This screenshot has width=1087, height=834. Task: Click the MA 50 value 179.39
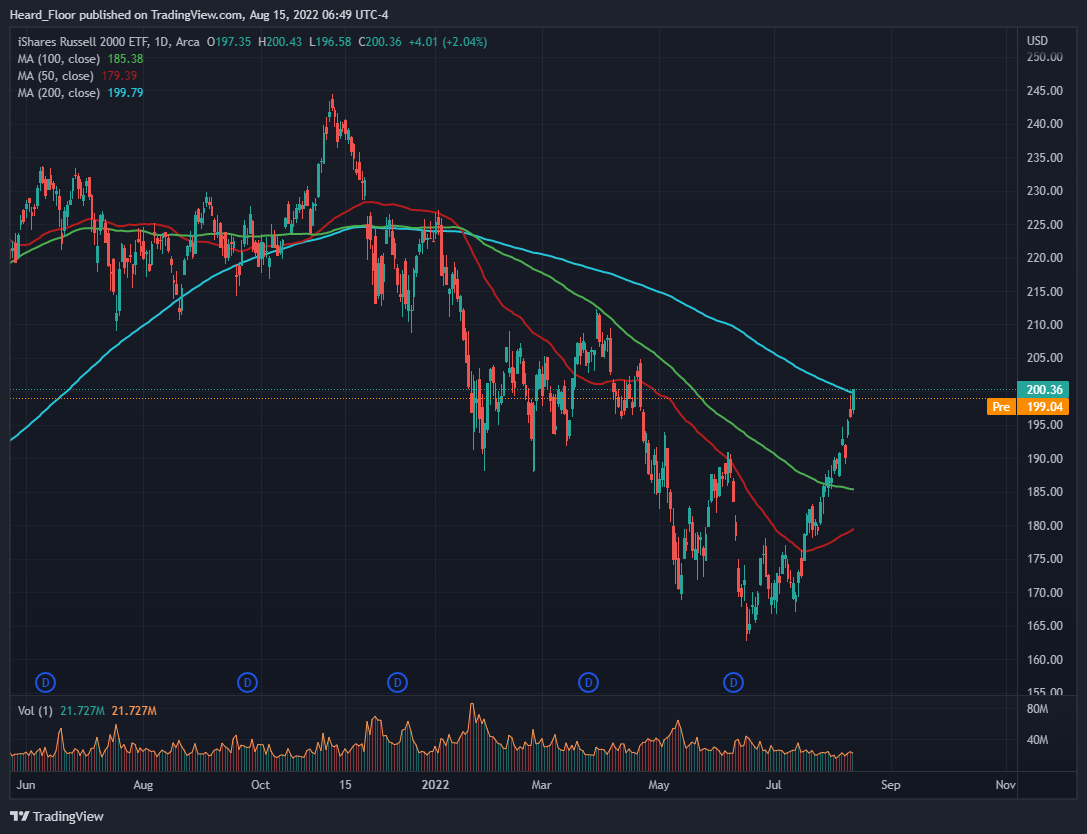[x=119, y=76]
